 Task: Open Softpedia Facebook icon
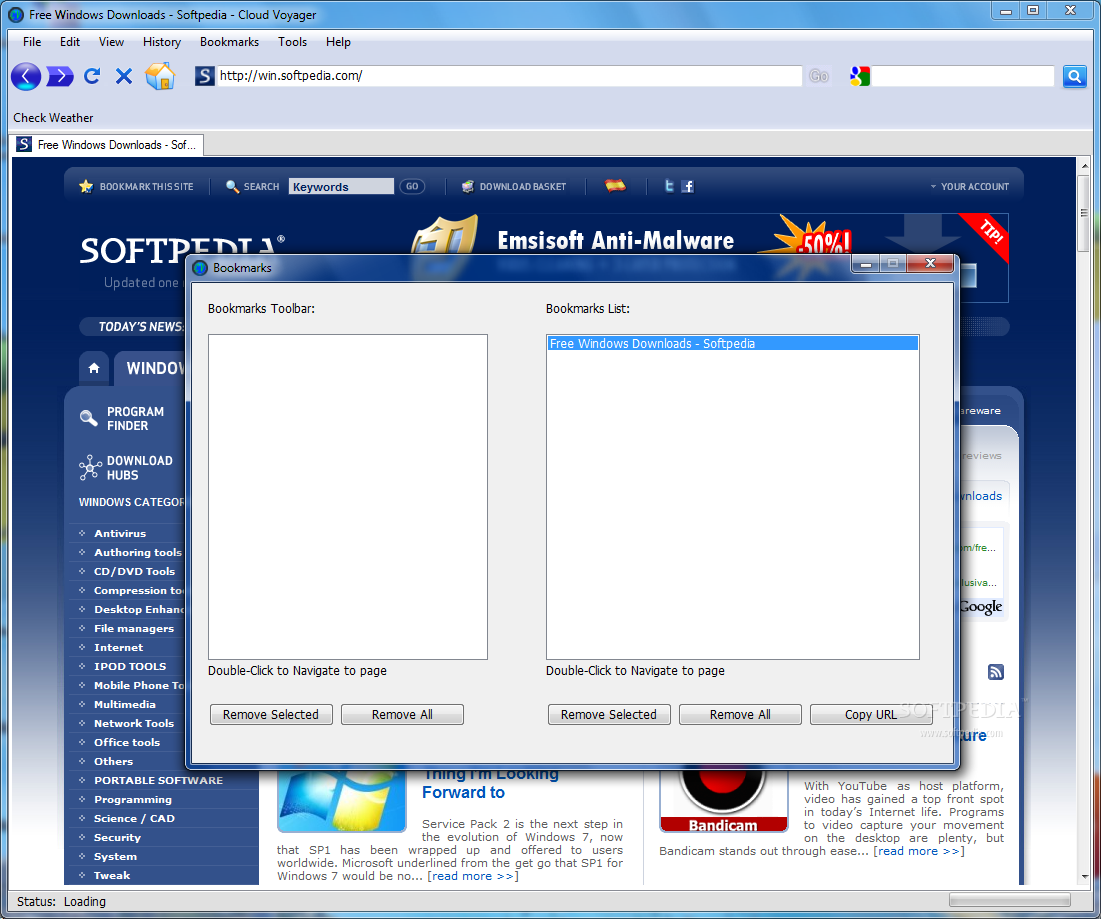tap(687, 186)
